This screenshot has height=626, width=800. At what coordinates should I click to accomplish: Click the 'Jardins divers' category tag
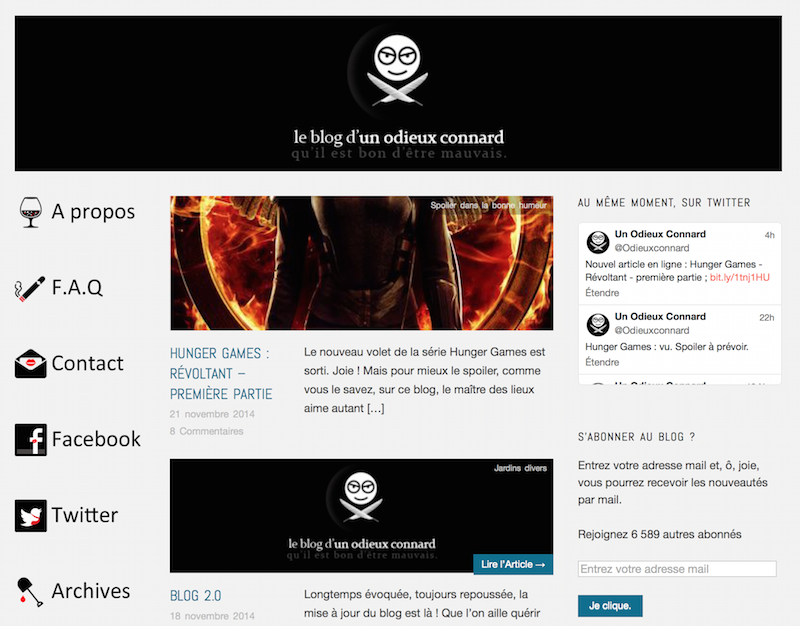(x=520, y=468)
